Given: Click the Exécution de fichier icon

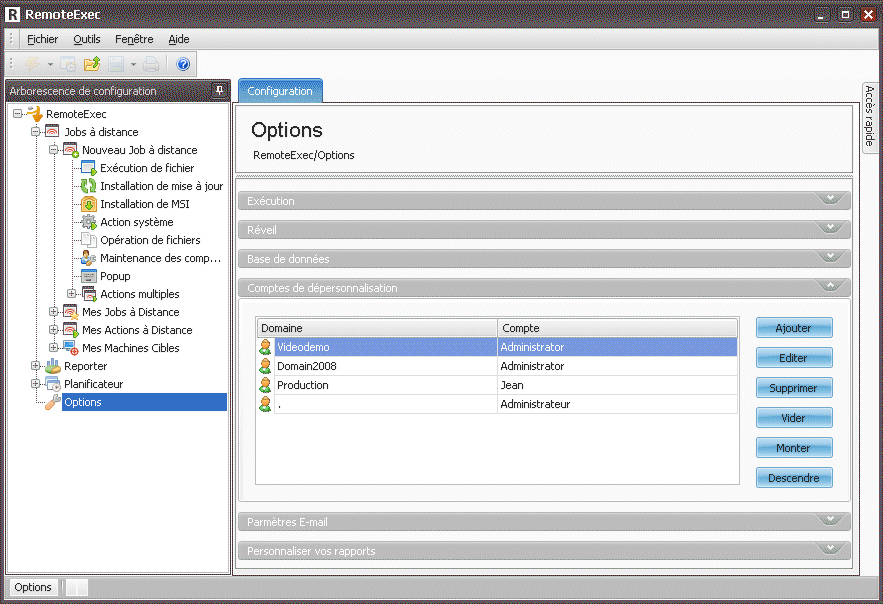Looking at the screenshot, I should (88, 168).
